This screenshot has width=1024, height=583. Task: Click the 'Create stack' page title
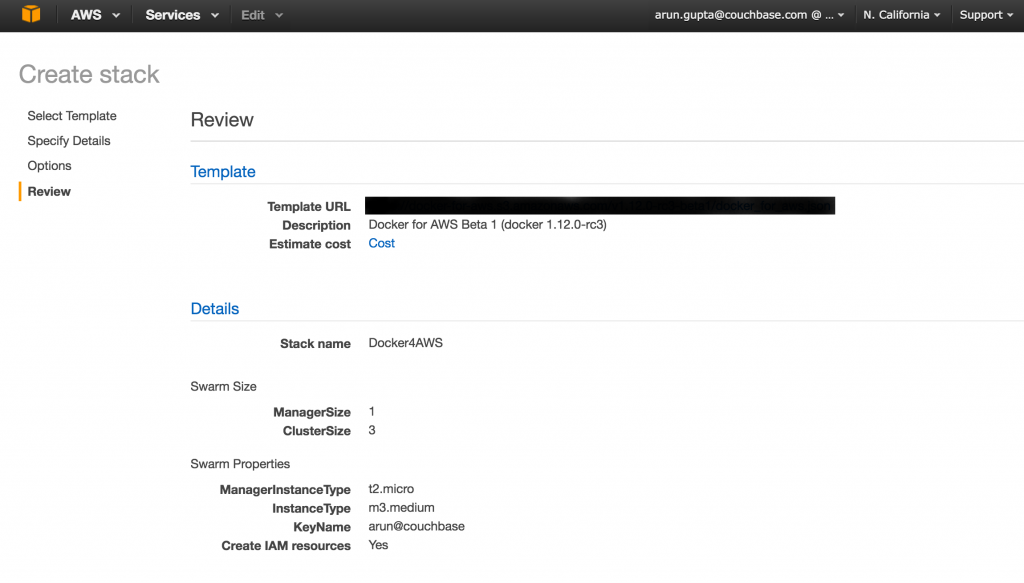89,74
